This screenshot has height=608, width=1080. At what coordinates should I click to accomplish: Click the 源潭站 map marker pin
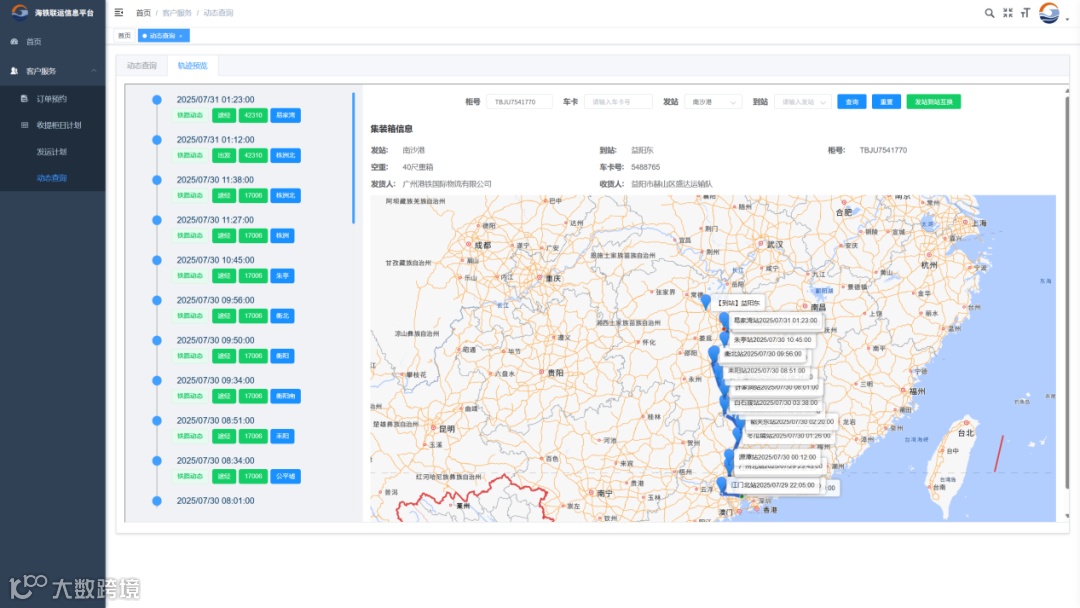(x=729, y=456)
